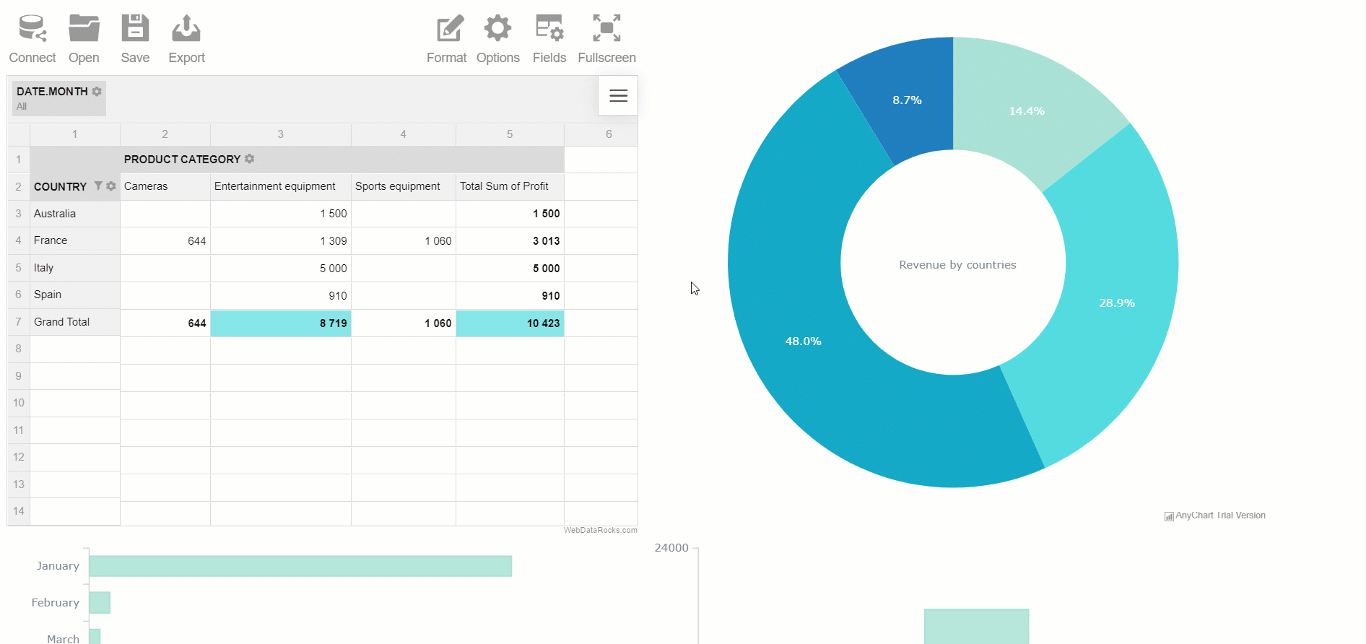Select the highlighted grand total 10 423
The height and width of the screenshot is (644, 1366).
click(510, 323)
